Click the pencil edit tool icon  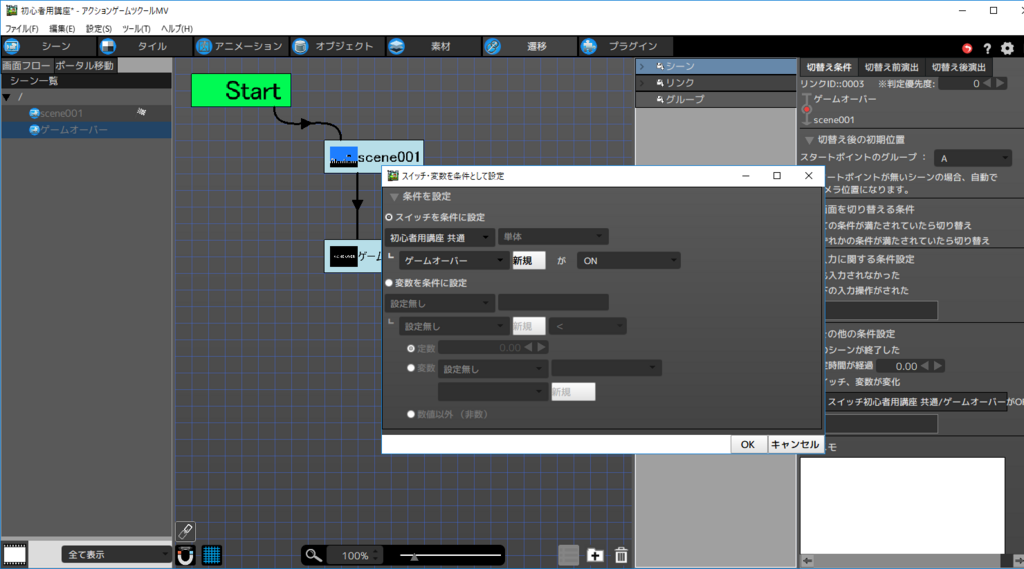[185, 531]
